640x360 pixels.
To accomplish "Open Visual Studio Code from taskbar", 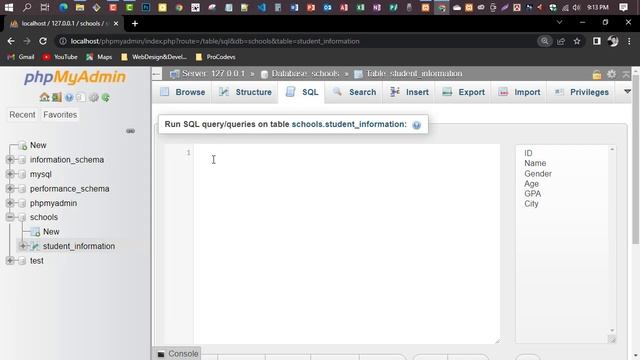I will pyautogui.click(x=261, y=7).
